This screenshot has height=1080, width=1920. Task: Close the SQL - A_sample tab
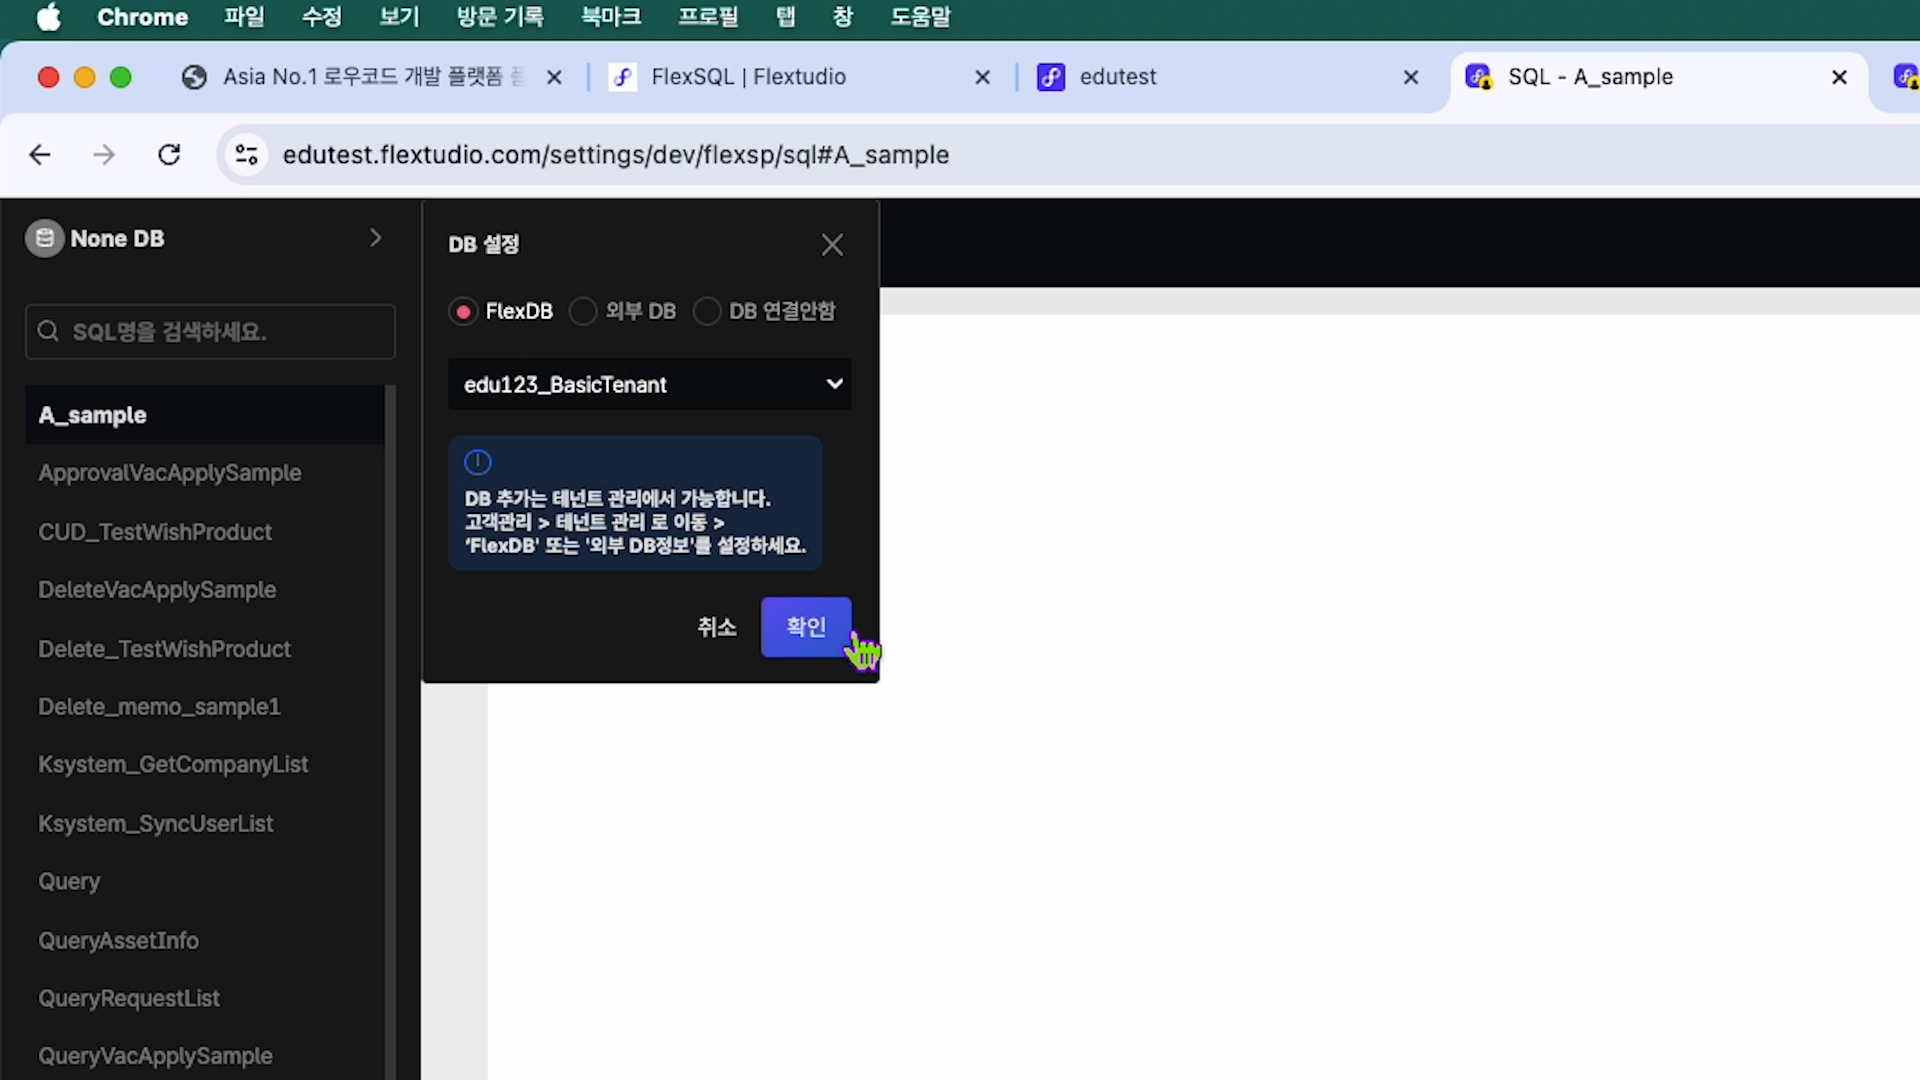(1838, 77)
